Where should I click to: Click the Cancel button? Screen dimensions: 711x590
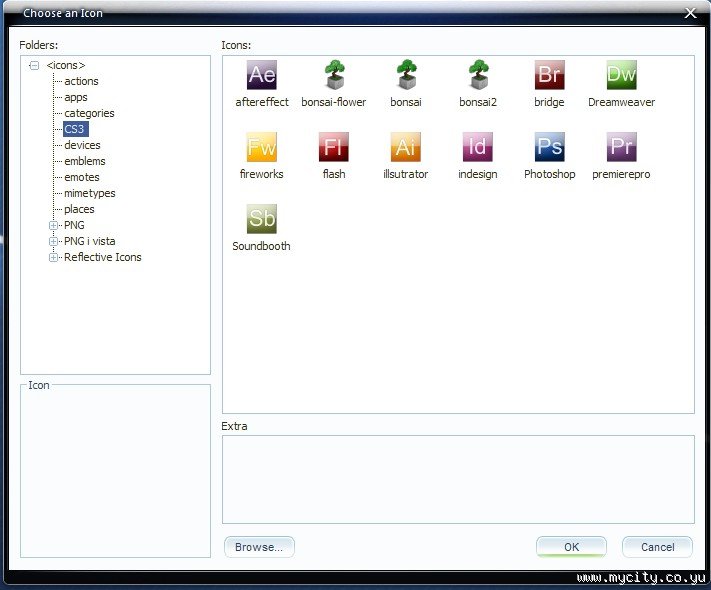(x=657, y=547)
